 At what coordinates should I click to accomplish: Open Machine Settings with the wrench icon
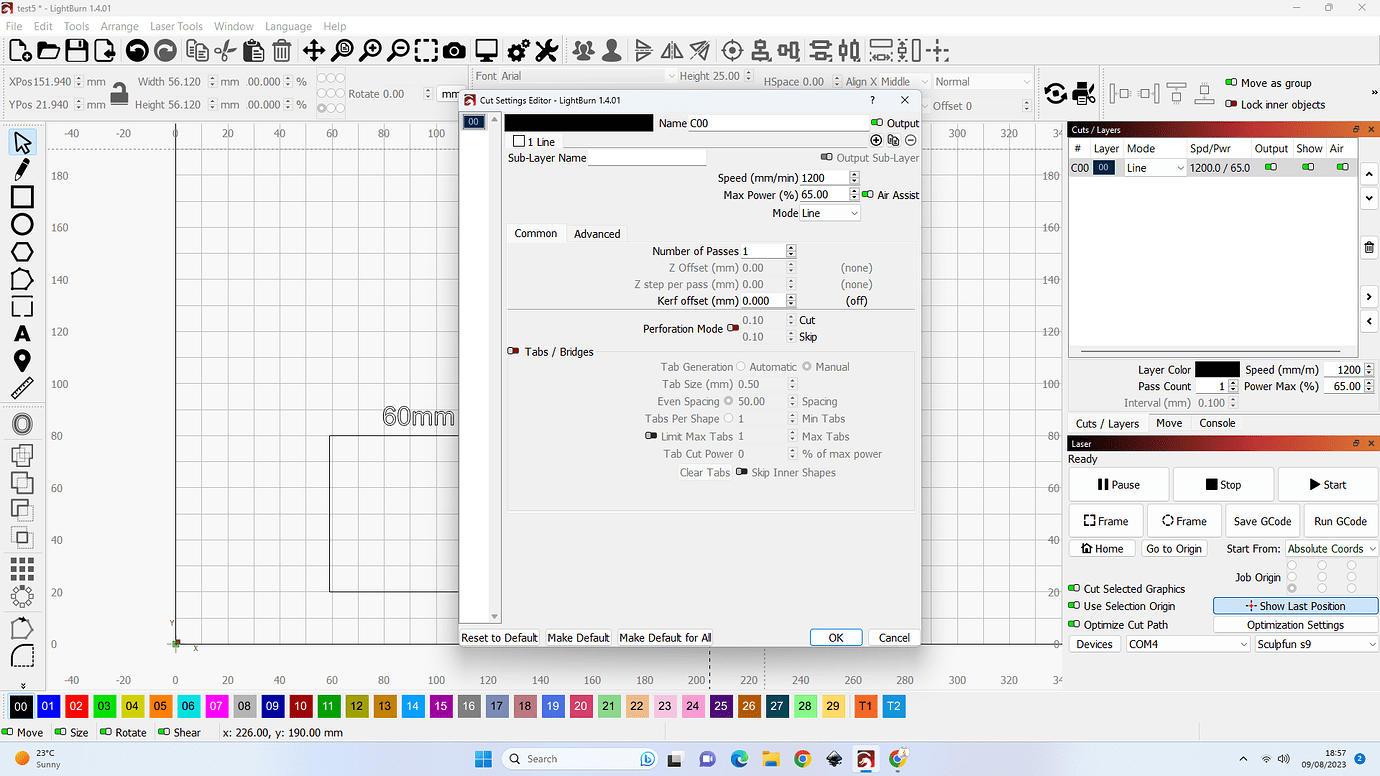546,50
